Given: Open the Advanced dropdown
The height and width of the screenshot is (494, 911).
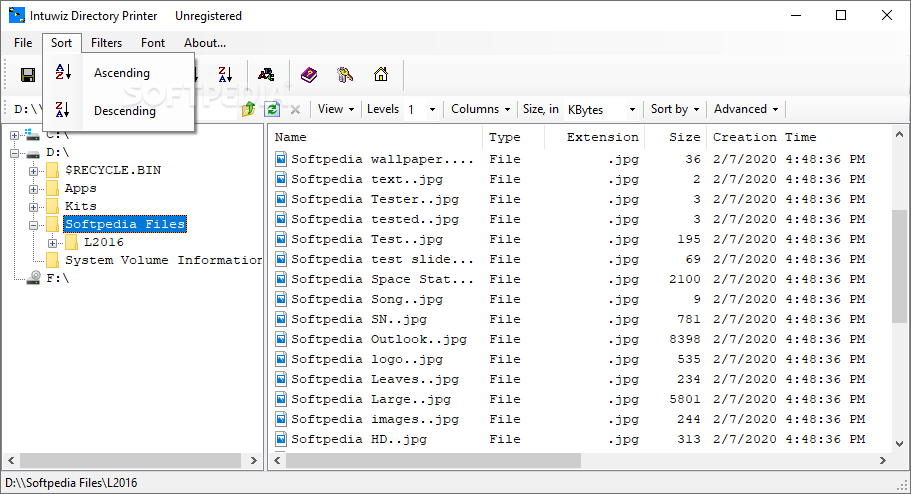Looking at the screenshot, I should coord(746,109).
